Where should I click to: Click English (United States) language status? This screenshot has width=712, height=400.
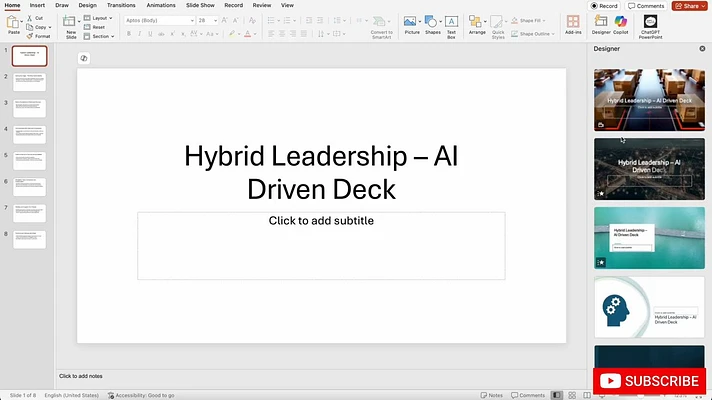tap(71, 395)
